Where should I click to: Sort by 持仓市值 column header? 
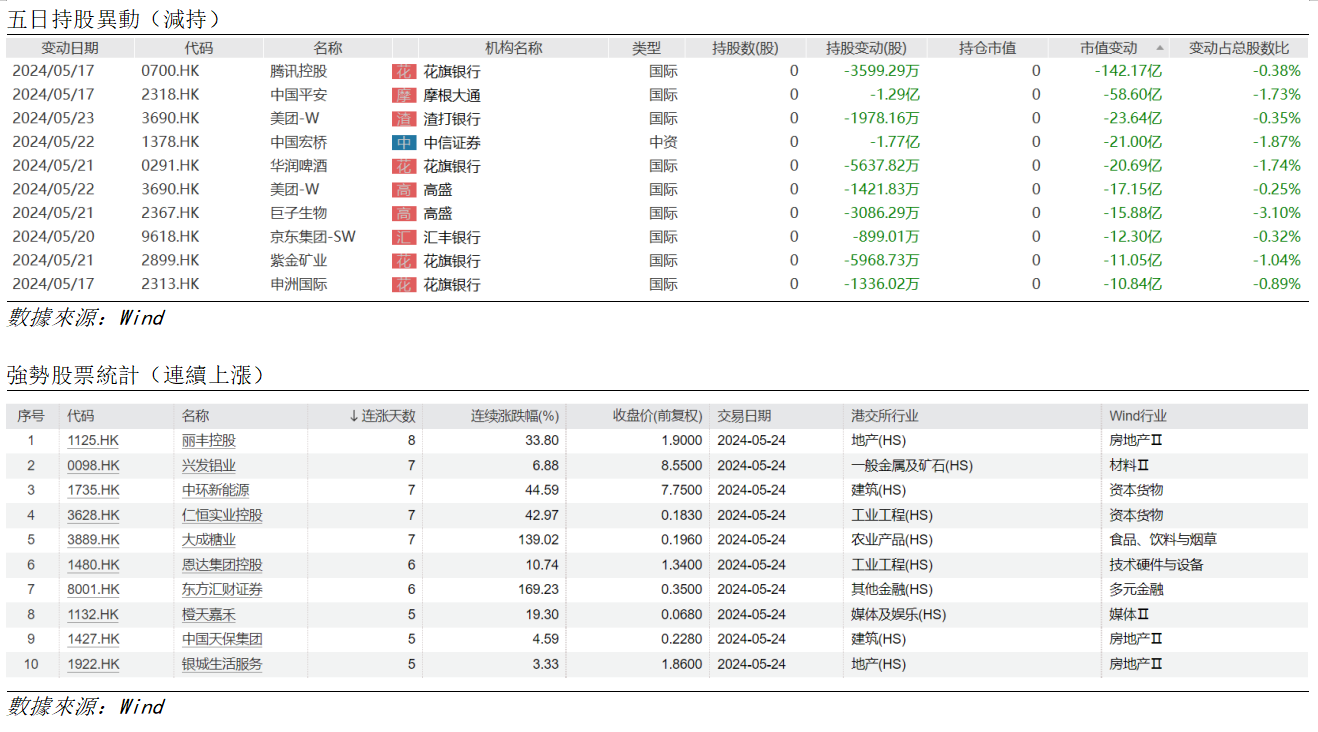[x=987, y=48]
